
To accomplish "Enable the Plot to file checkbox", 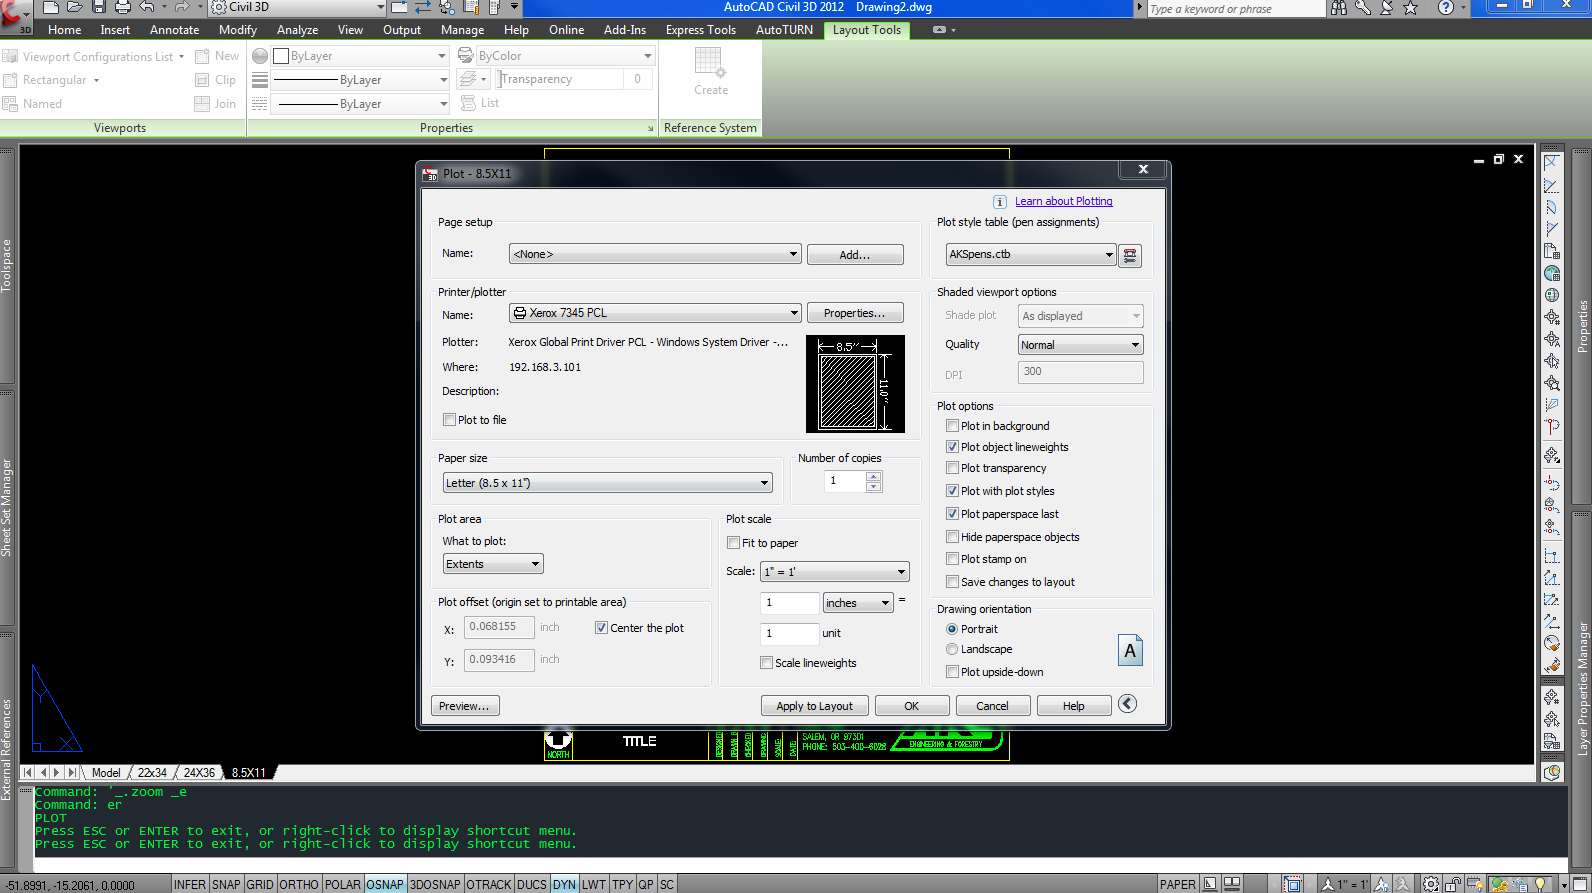I will (449, 420).
